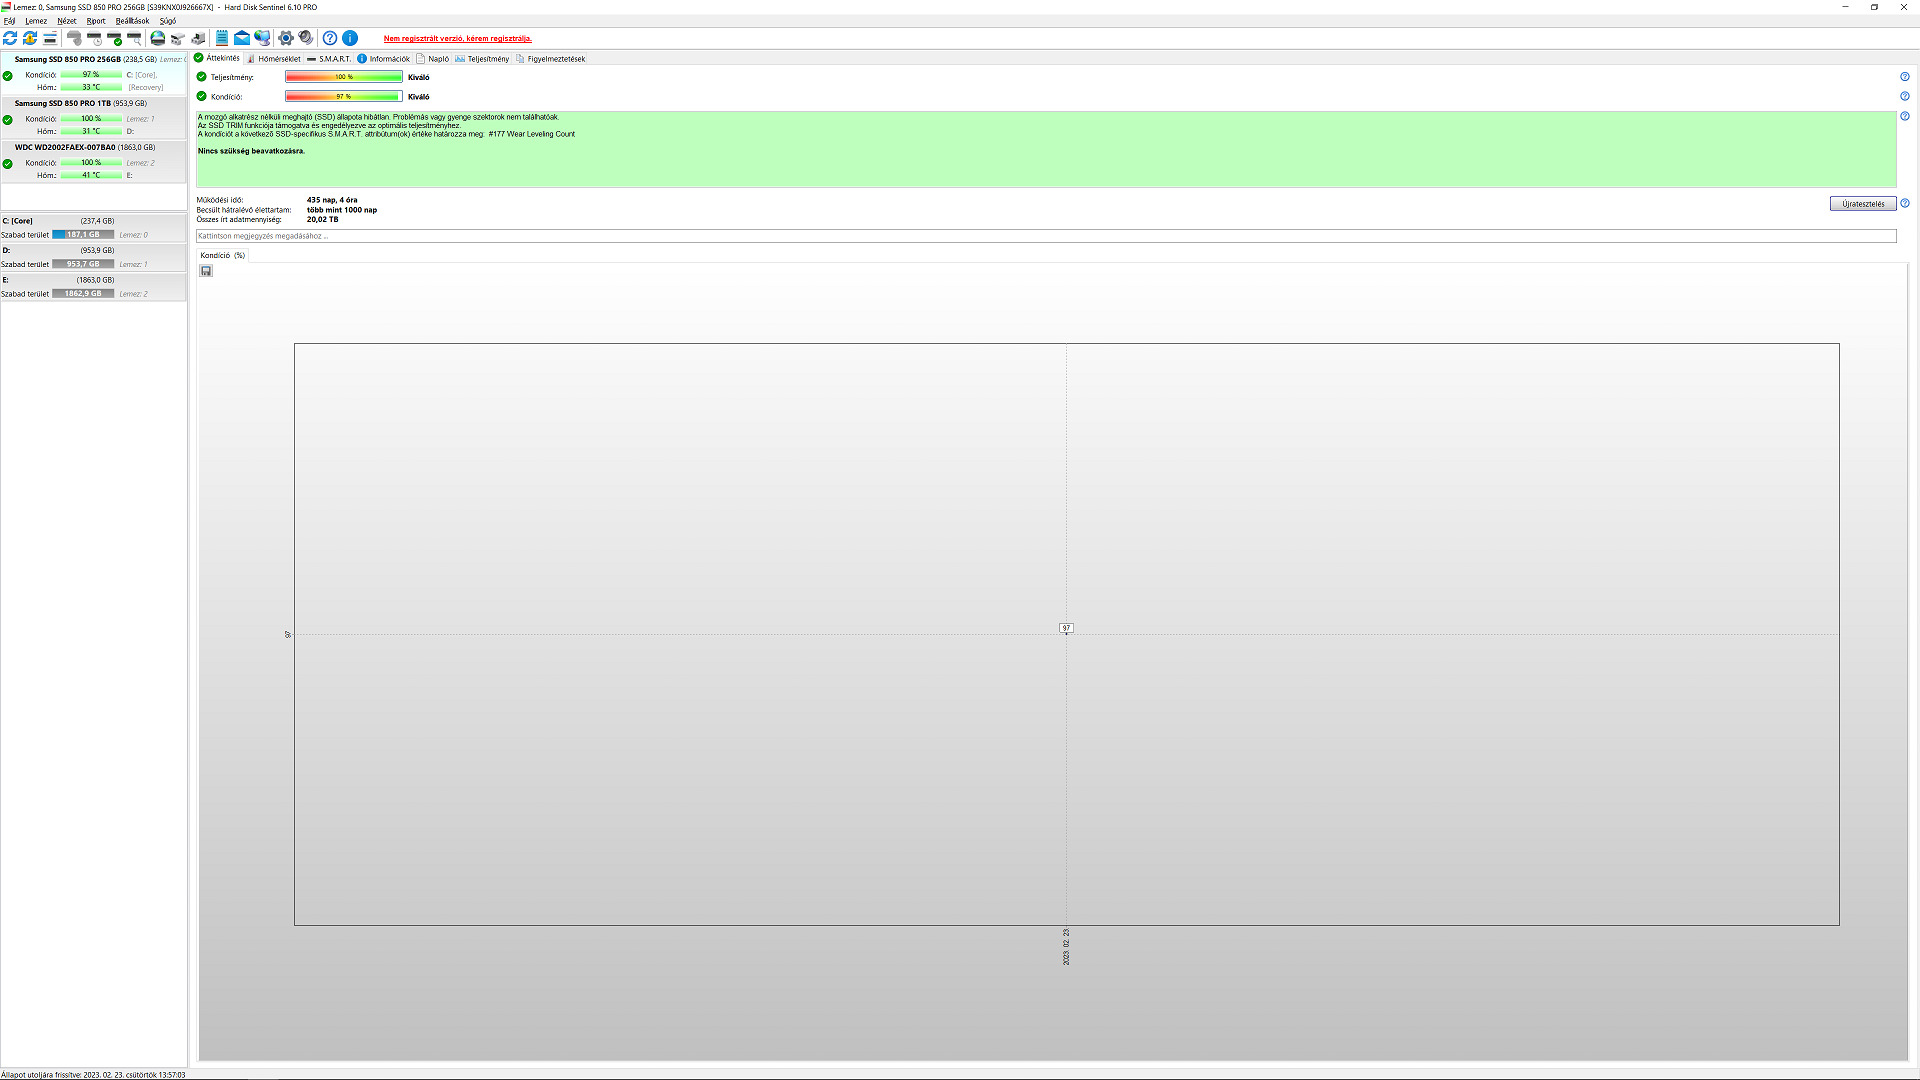
Task: Click help icon beside Teljesítmény row
Action: tap(1904, 77)
